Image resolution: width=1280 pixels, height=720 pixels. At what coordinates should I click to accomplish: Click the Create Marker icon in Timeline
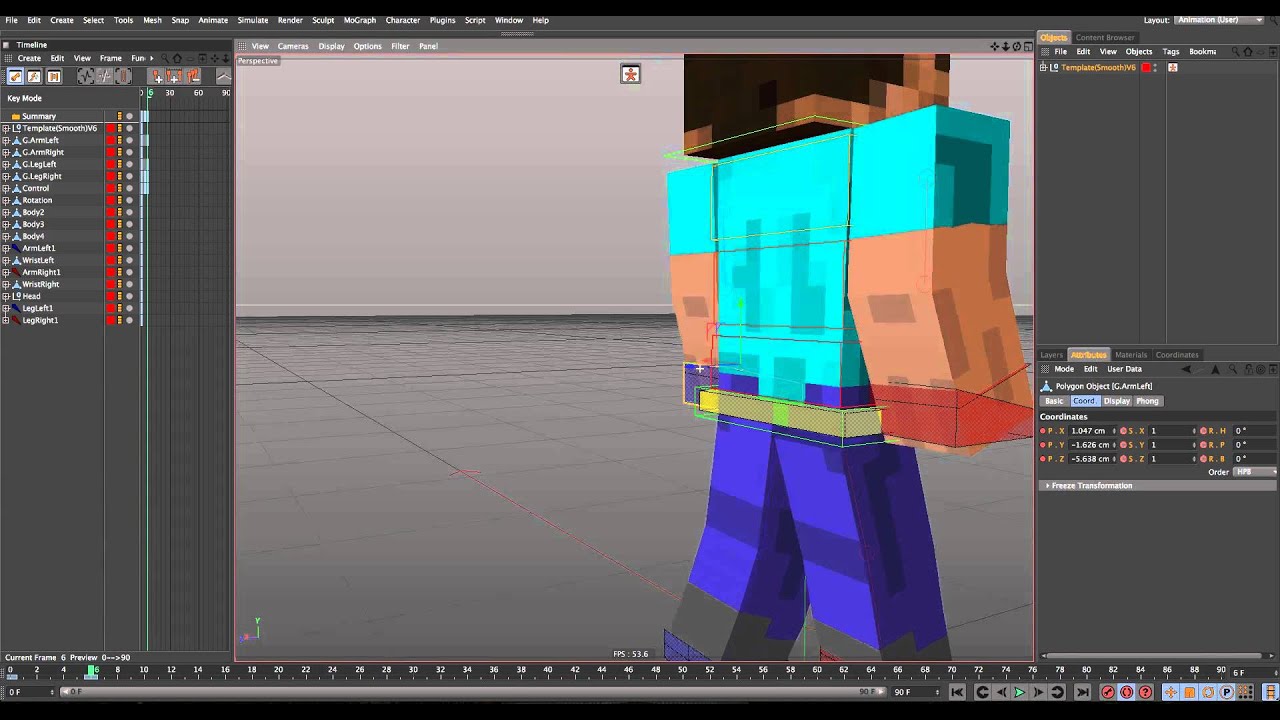coord(156,76)
